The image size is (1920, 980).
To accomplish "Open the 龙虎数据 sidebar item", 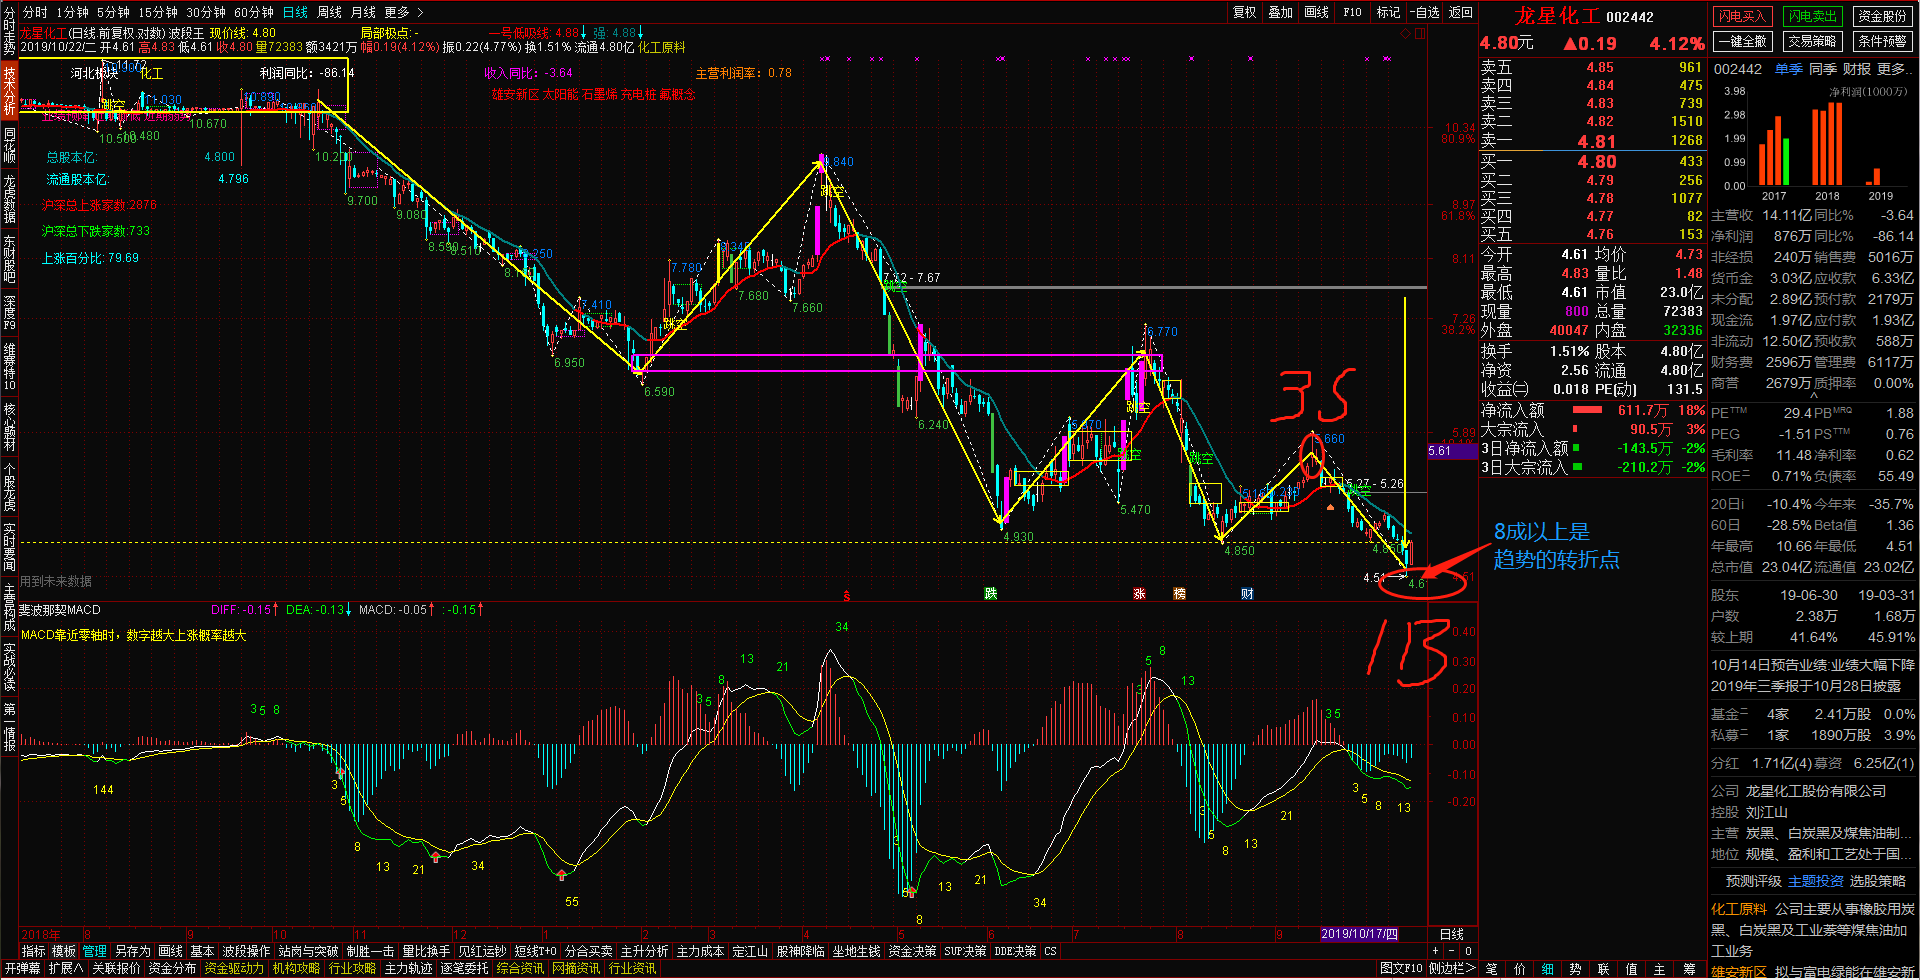I will click(9, 198).
